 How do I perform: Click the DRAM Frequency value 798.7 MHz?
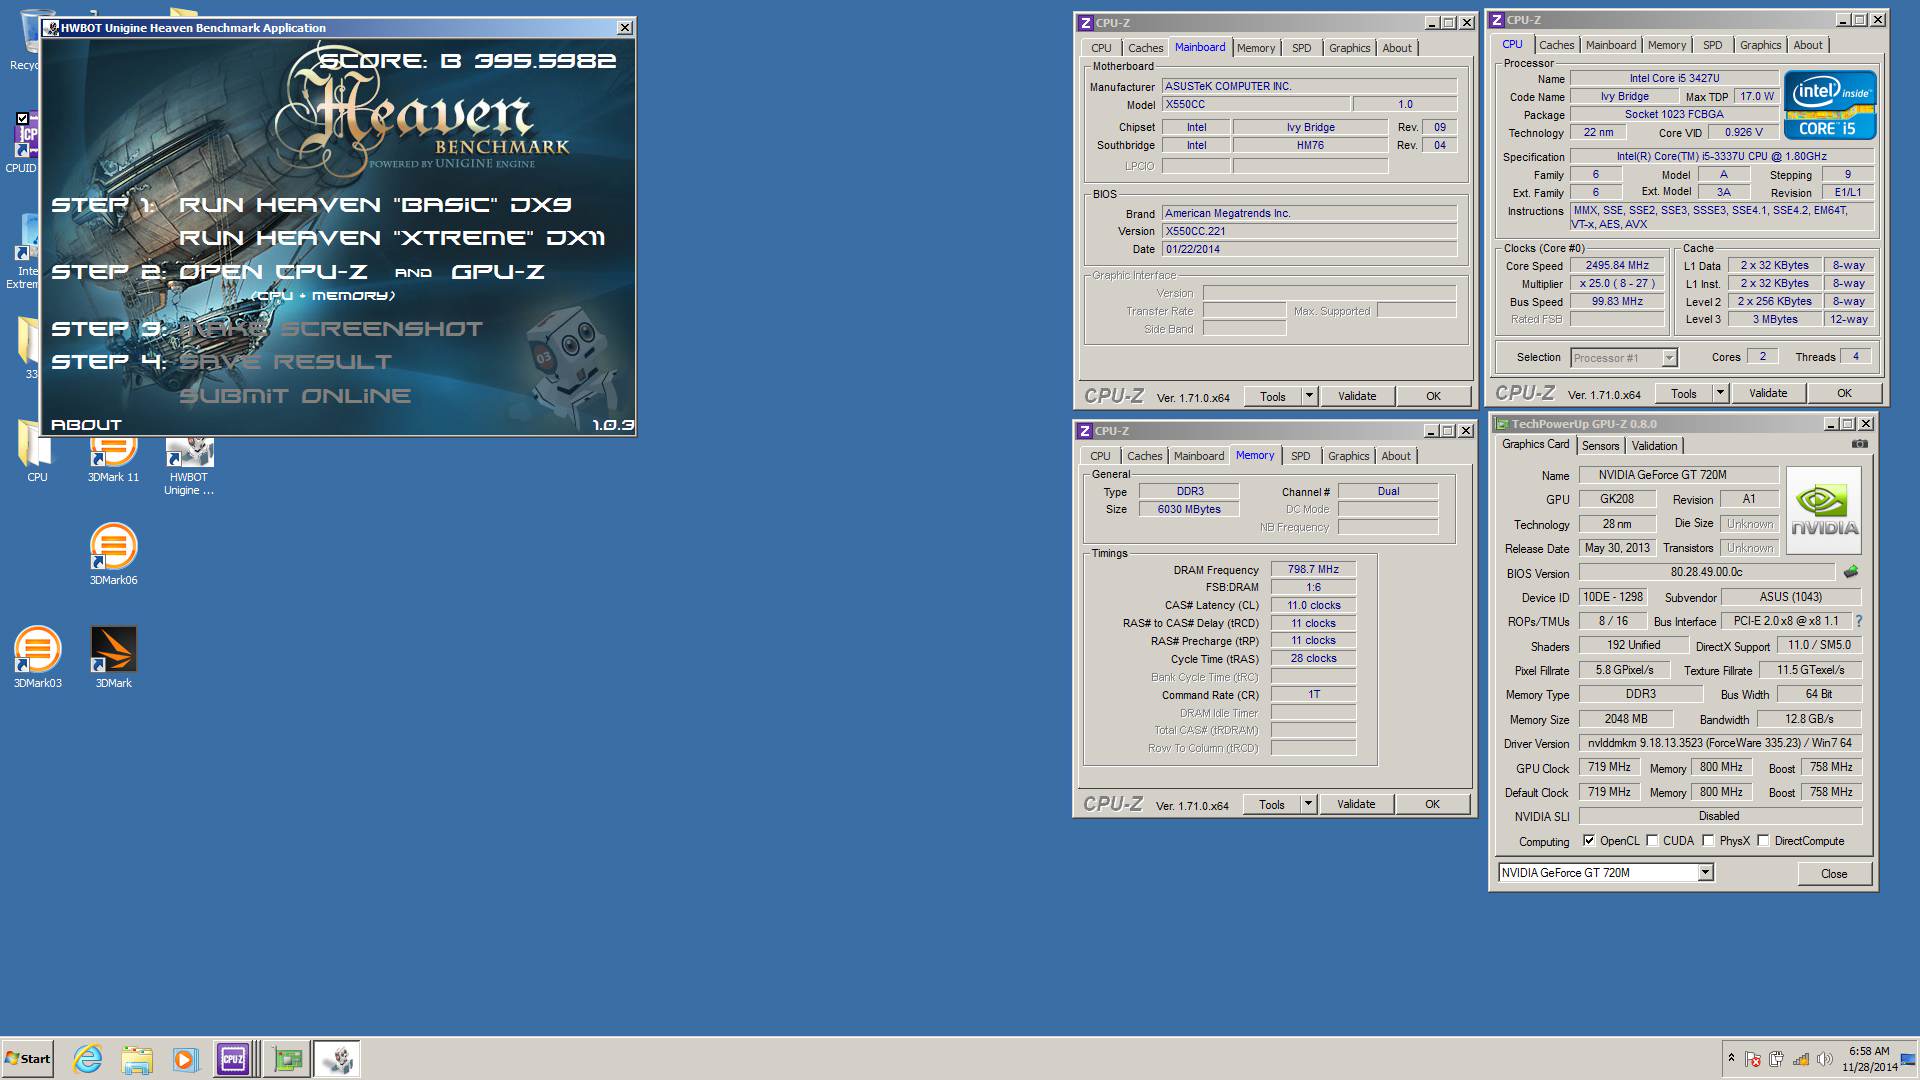1313,569
